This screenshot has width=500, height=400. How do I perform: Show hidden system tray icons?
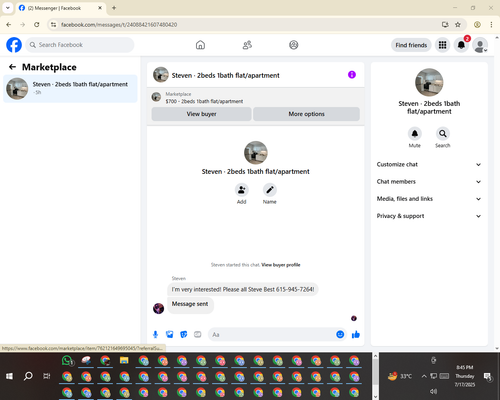pyautogui.click(x=424, y=376)
